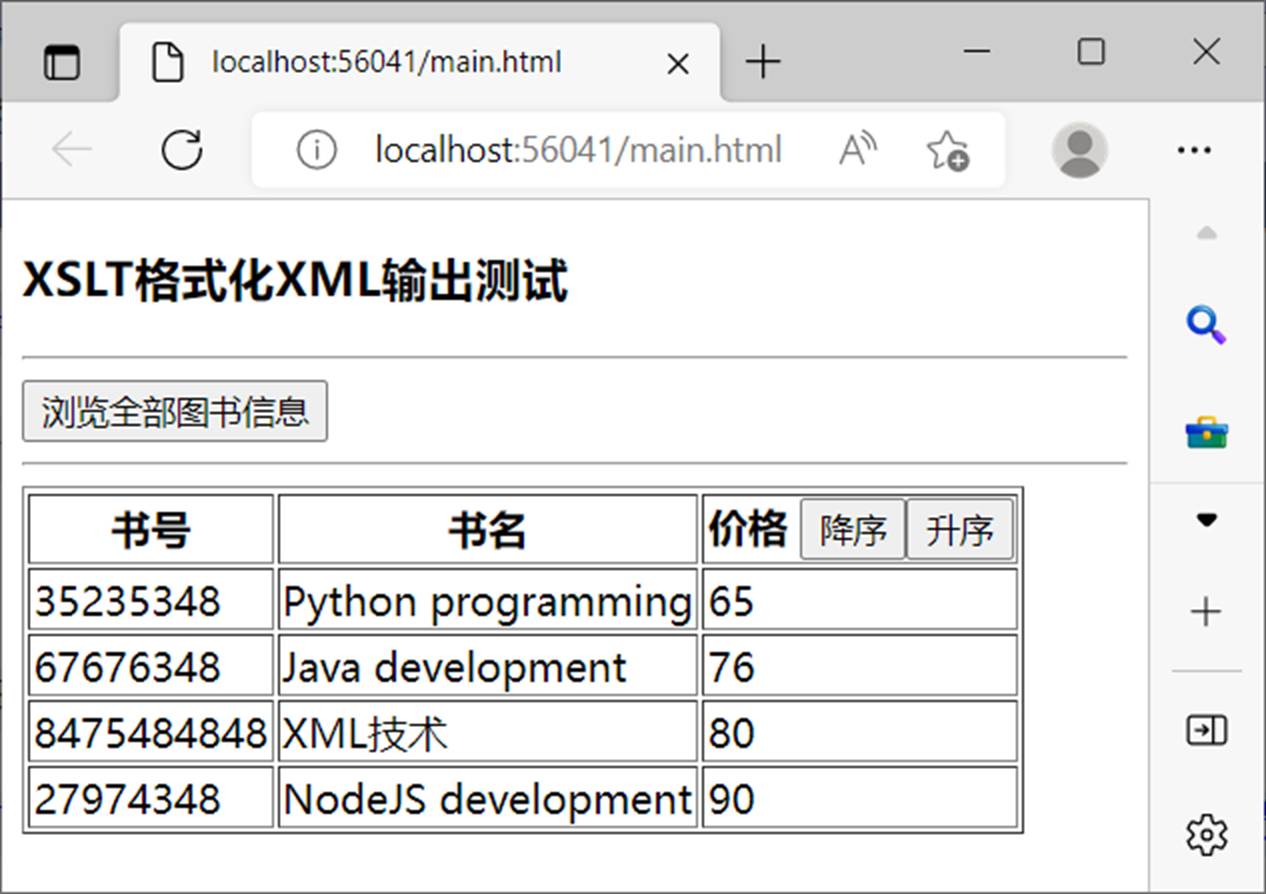The height and width of the screenshot is (894, 1266).
Task: Open sidebar Tools briefcase icon
Action: click(x=1206, y=434)
